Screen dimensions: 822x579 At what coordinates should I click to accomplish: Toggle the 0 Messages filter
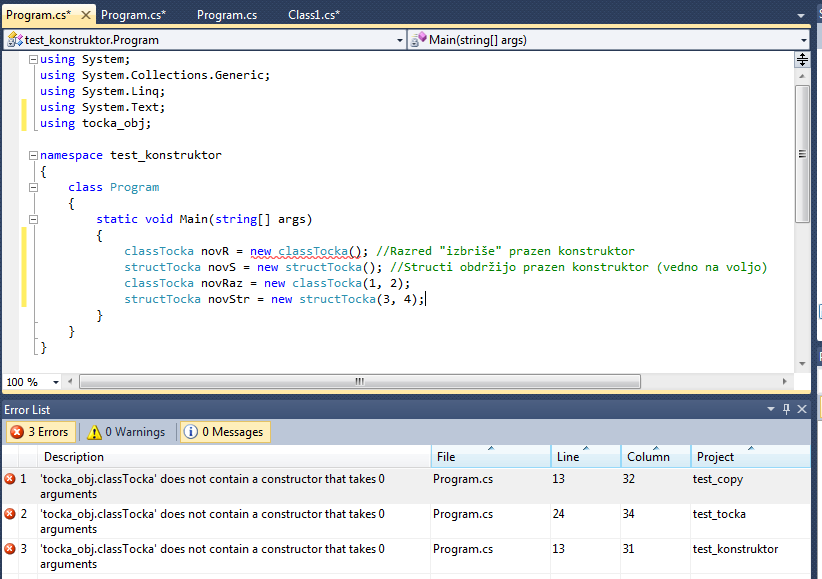[224, 432]
